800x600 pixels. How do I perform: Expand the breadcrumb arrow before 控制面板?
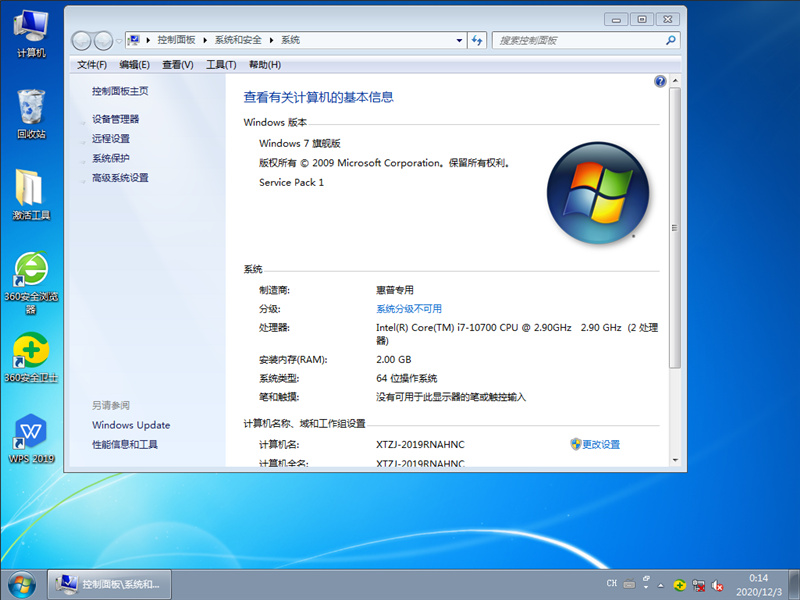click(x=148, y=40)
